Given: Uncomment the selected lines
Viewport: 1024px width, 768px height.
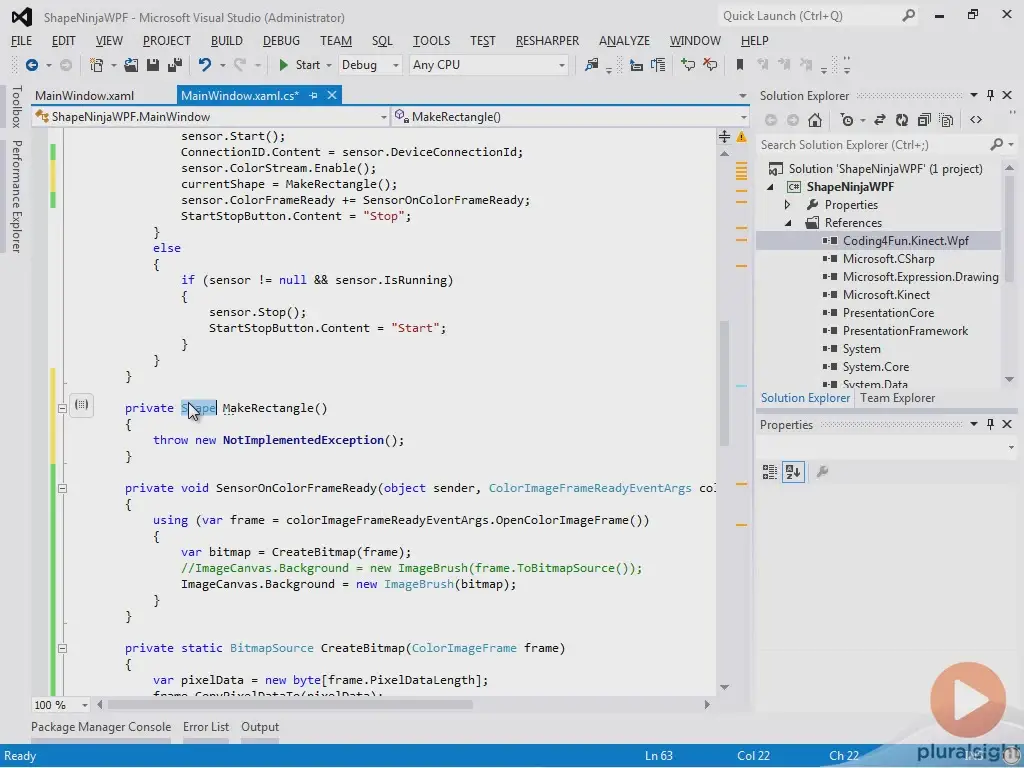Looking at the screenshot, I should point(710,65).
